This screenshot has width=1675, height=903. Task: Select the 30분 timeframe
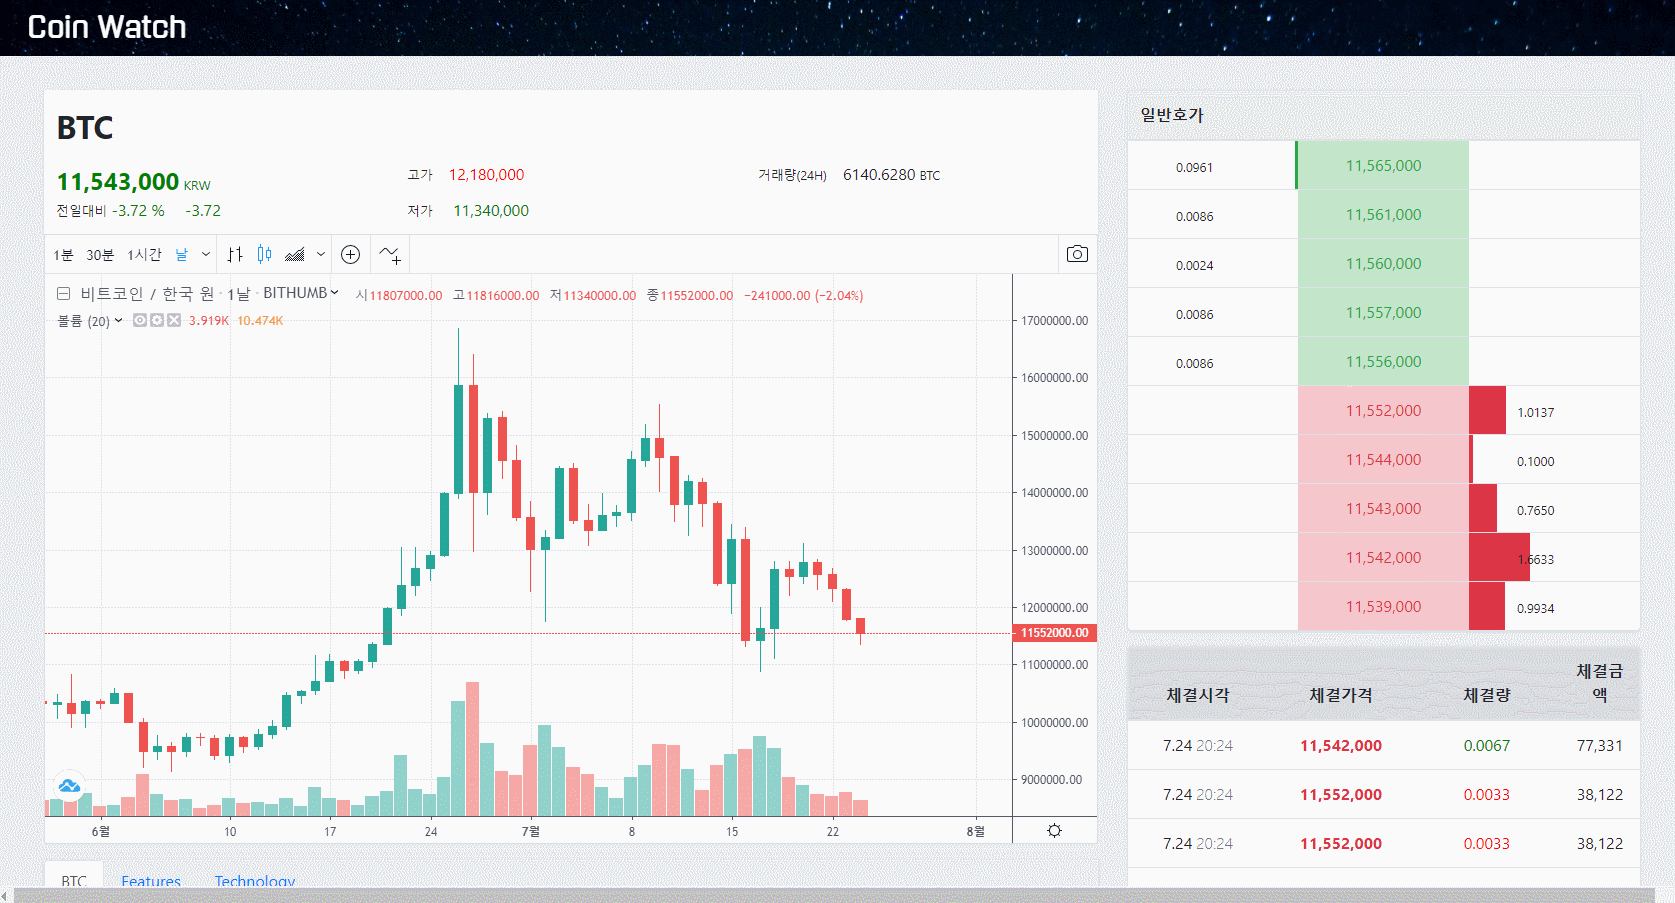(x=98, y=255)
